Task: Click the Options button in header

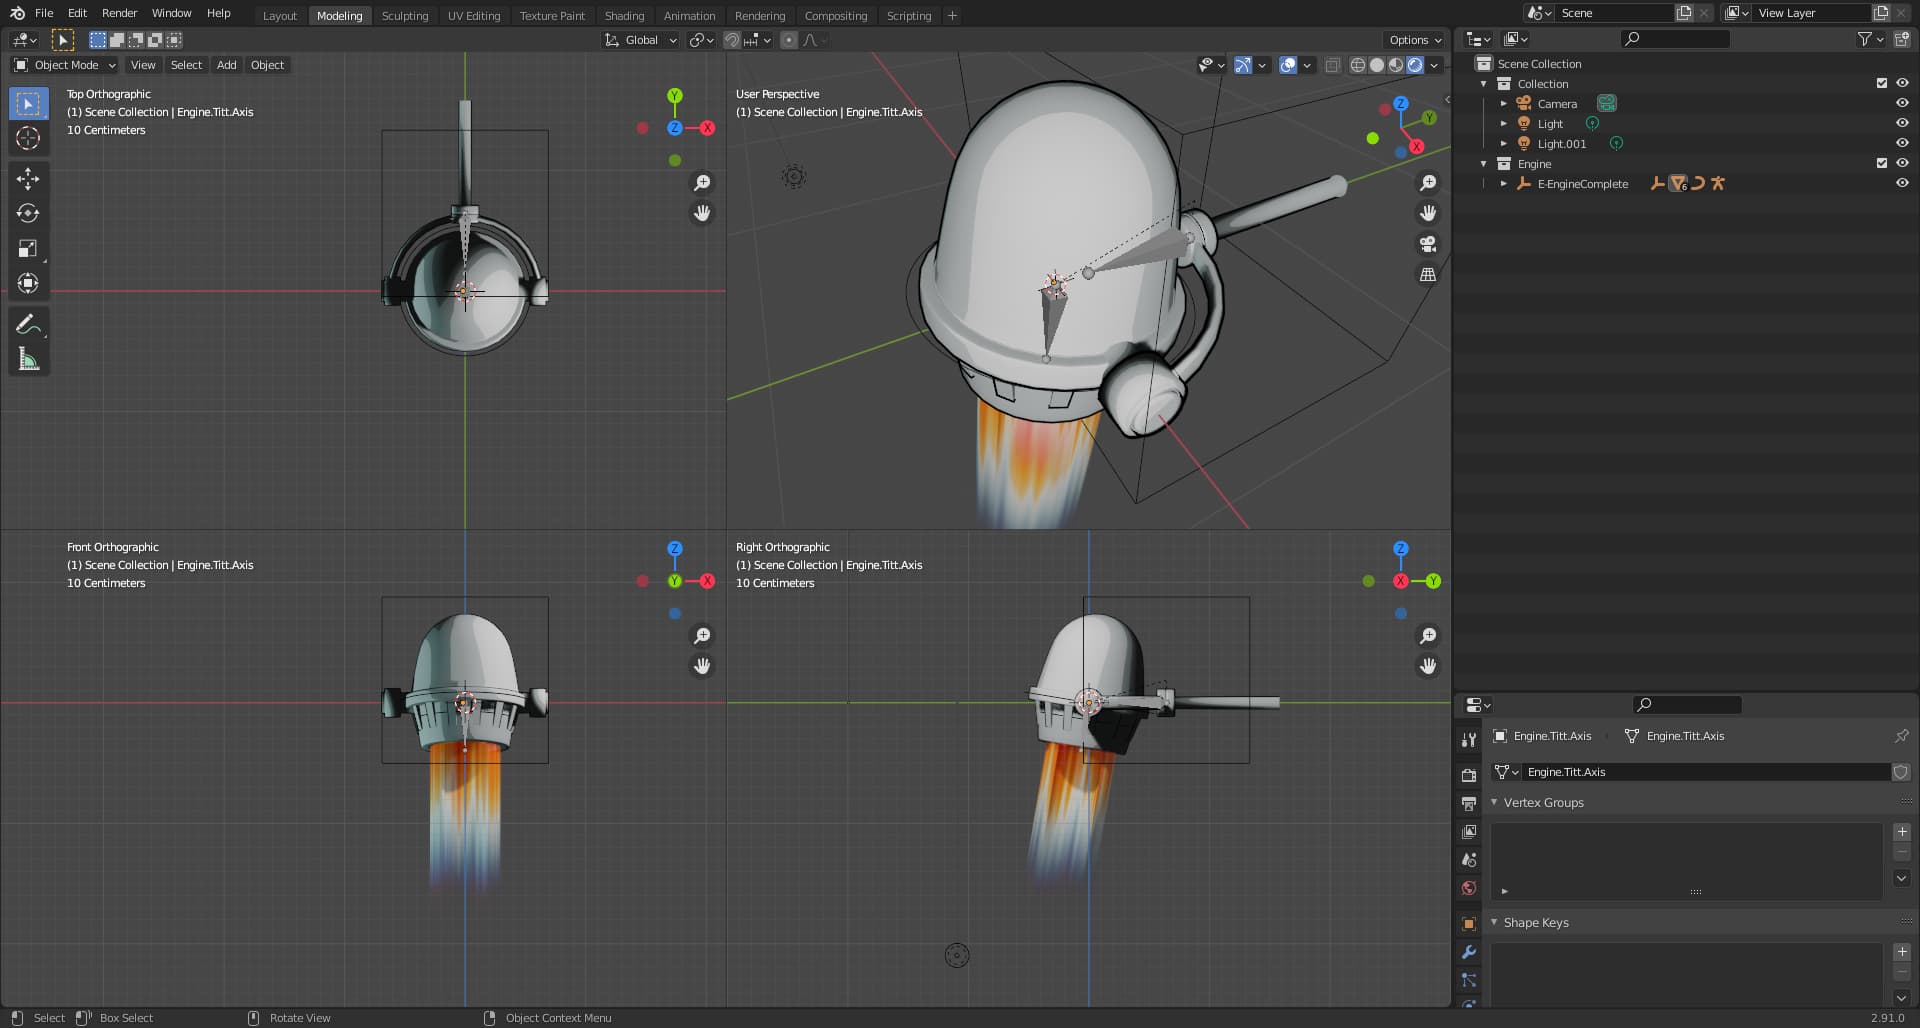Action: tap(1415, 40)
